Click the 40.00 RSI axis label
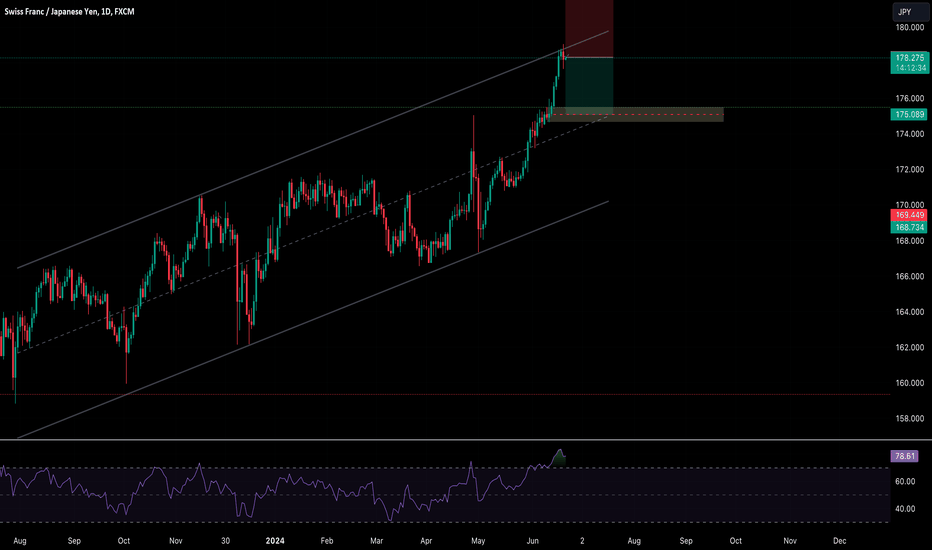The width and height of the screenshot is (932, 550). 905,509
